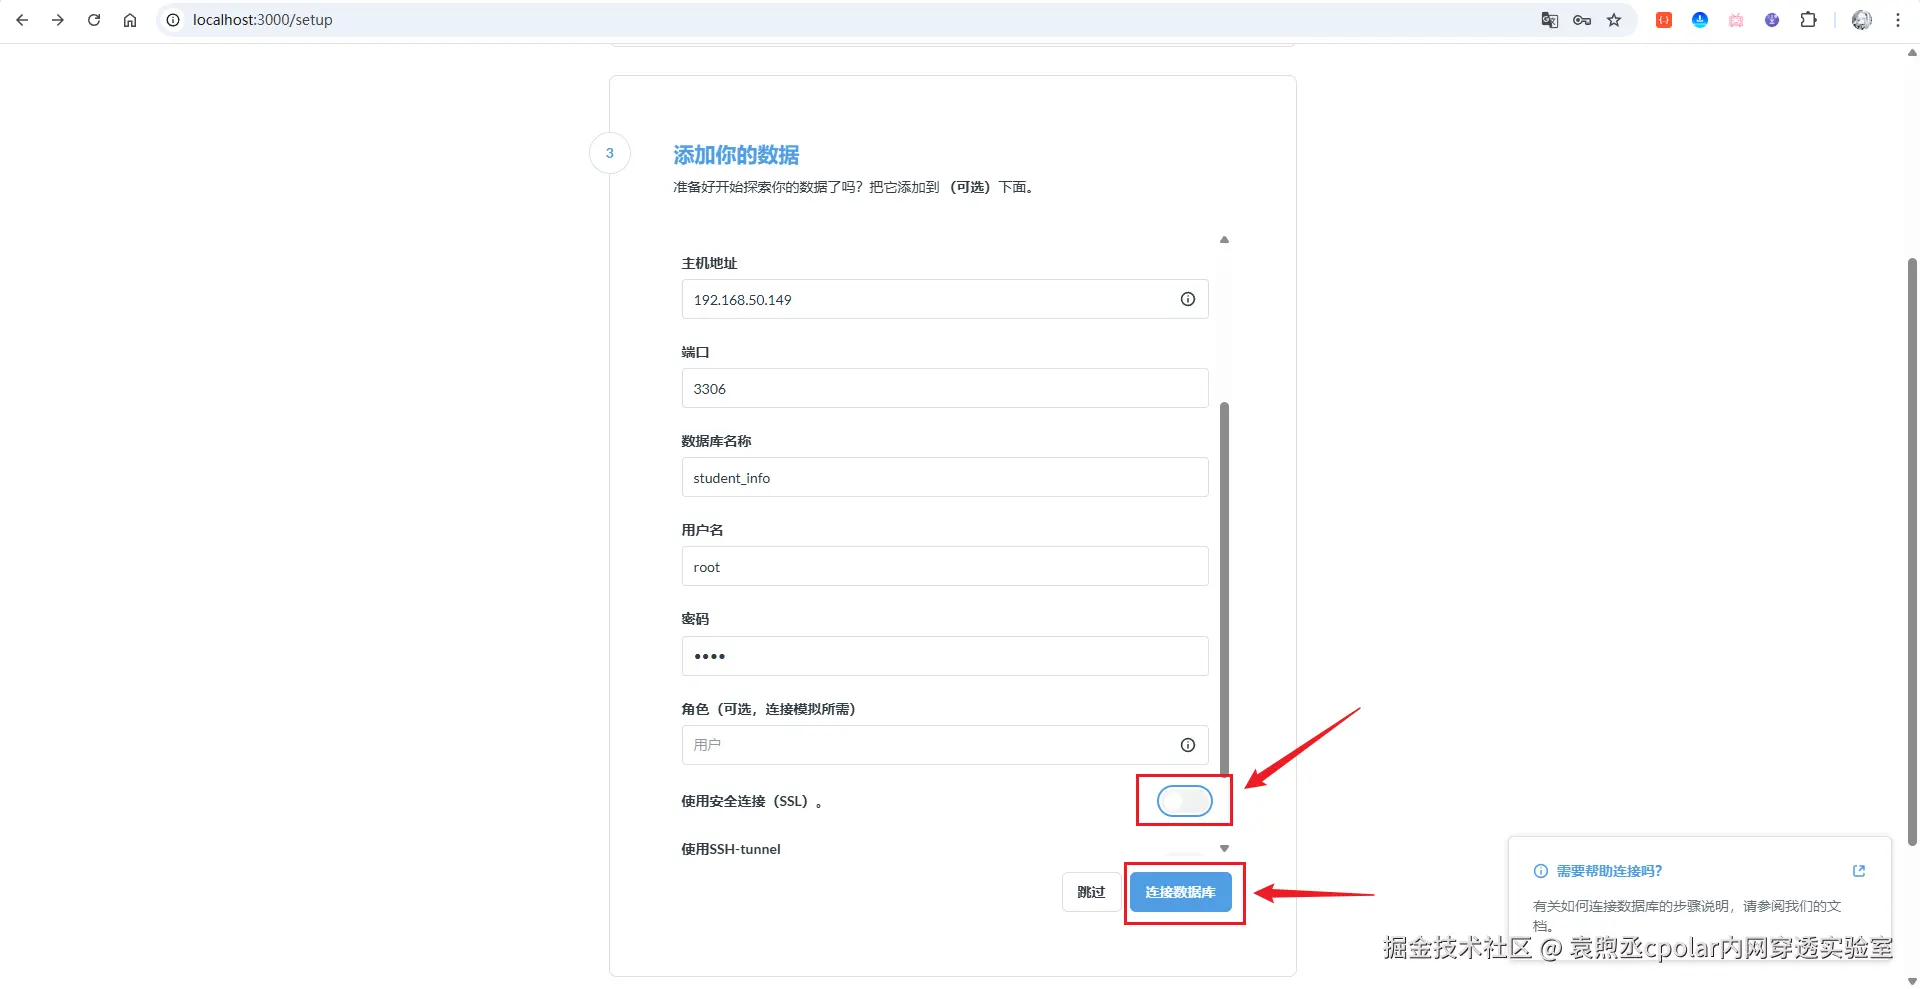Click the form's inner vertical scrollbar

point(1224,588)
